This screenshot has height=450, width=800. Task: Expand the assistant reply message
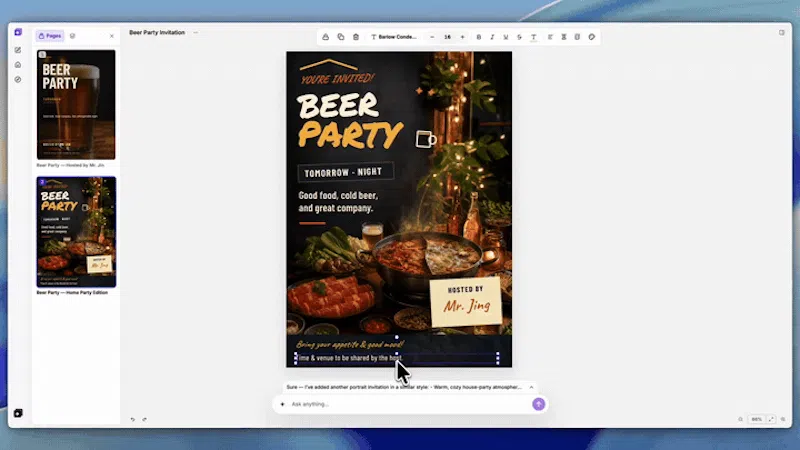[x=531, y=387]
